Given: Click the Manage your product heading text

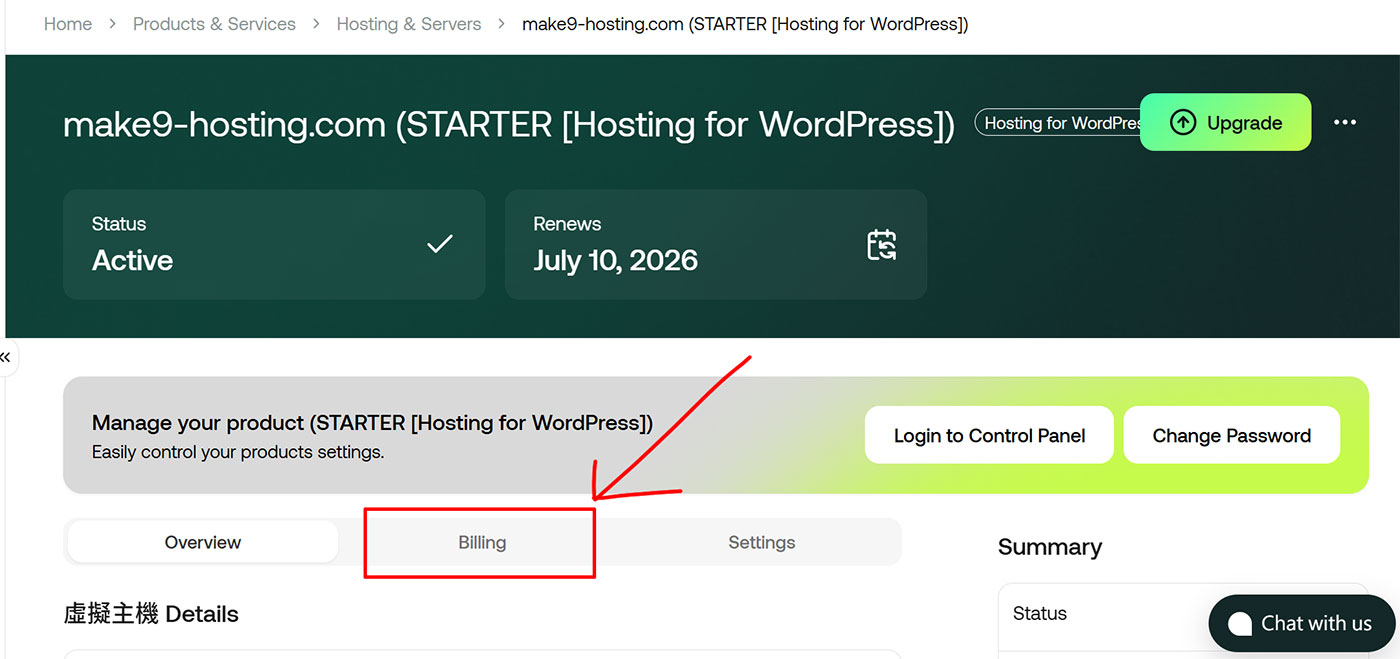Looking at the screenshot, I should (x=372, y=423).
